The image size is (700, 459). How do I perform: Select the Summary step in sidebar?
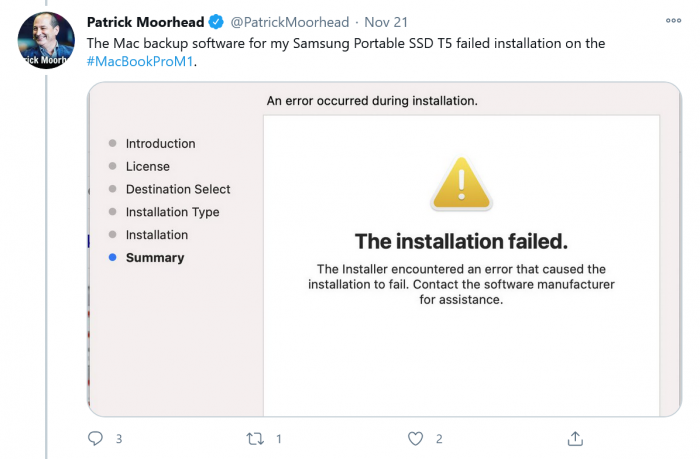155,258
